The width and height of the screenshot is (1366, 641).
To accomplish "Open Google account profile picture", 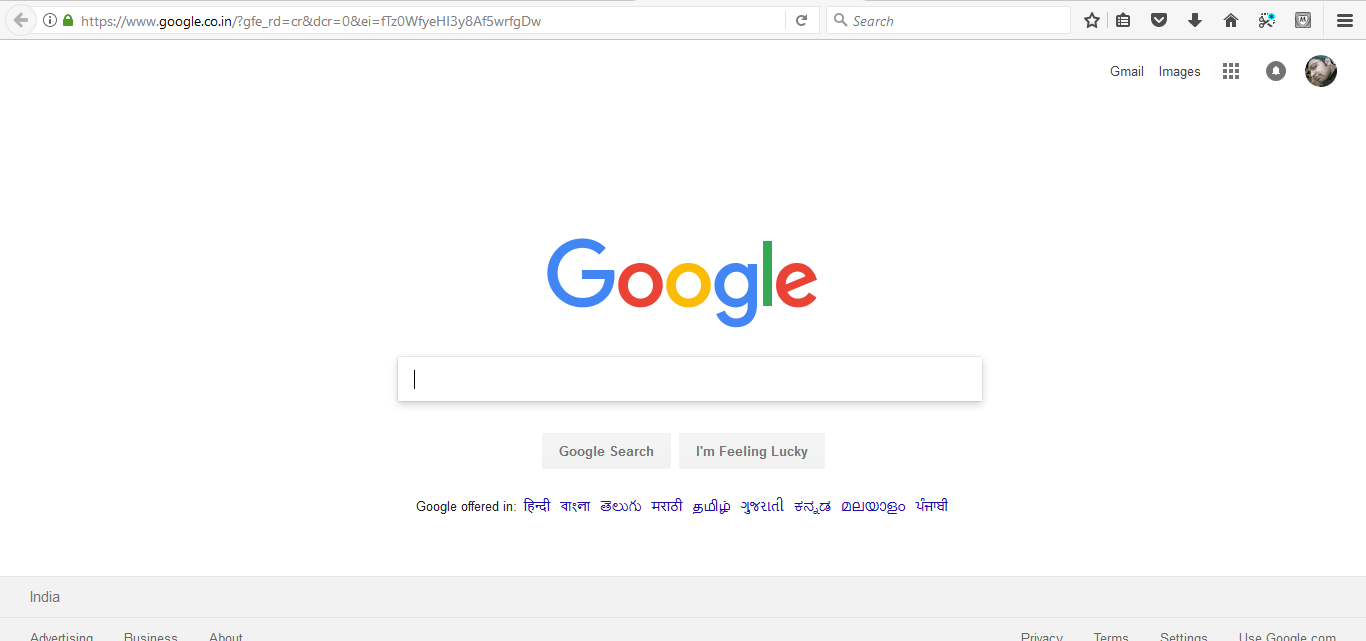I will [1321, 71].
